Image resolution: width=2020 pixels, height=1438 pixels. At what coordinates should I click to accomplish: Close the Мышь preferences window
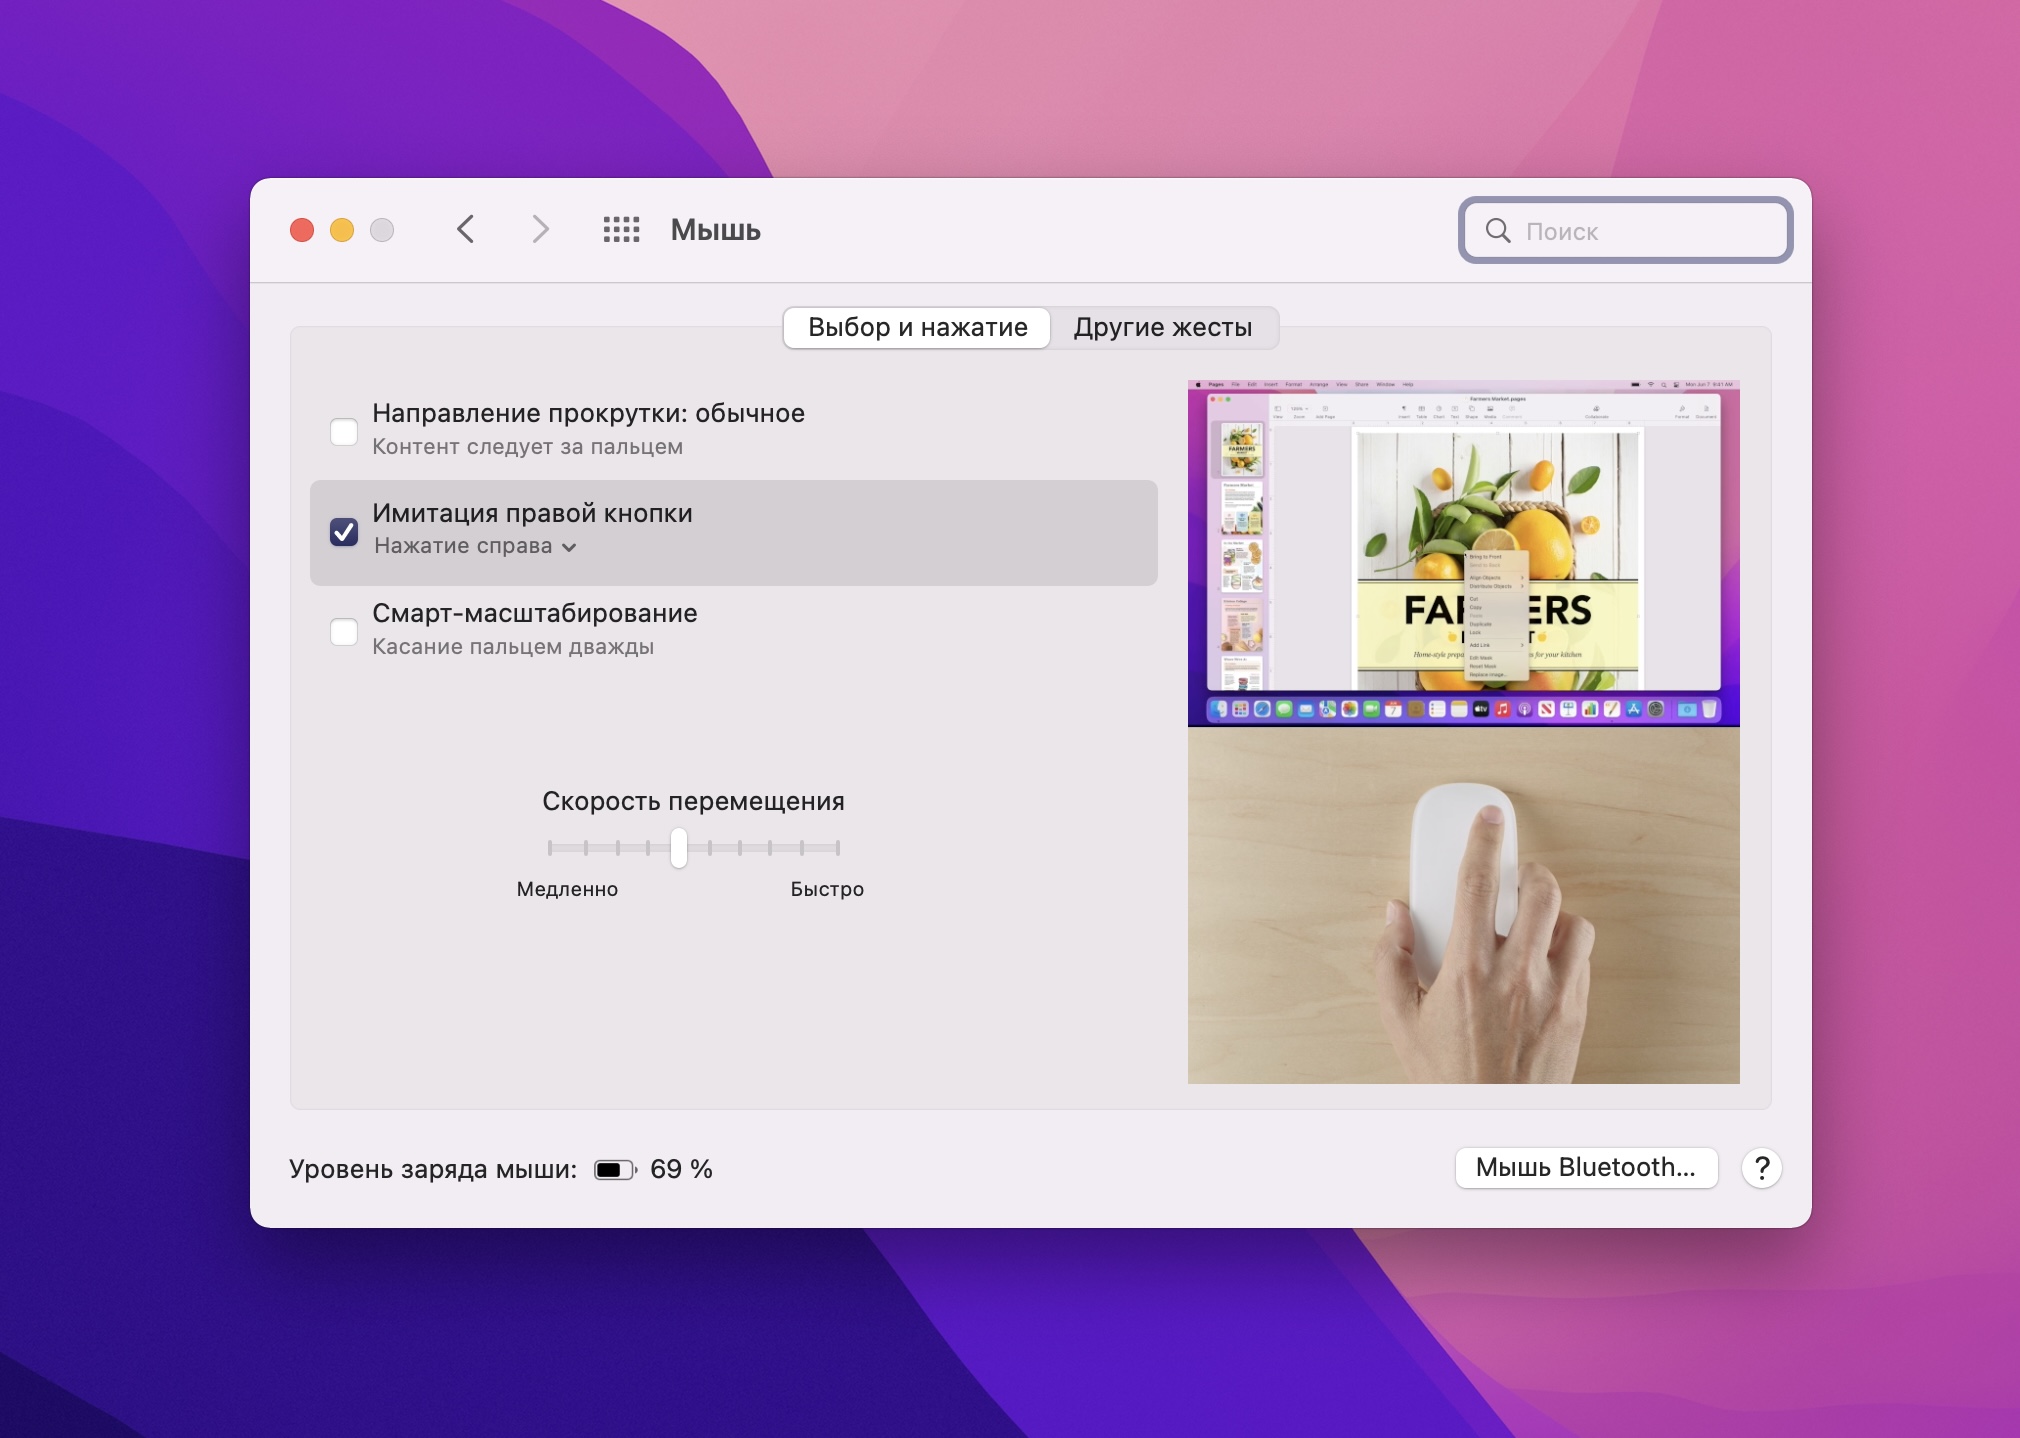[302, 230]
